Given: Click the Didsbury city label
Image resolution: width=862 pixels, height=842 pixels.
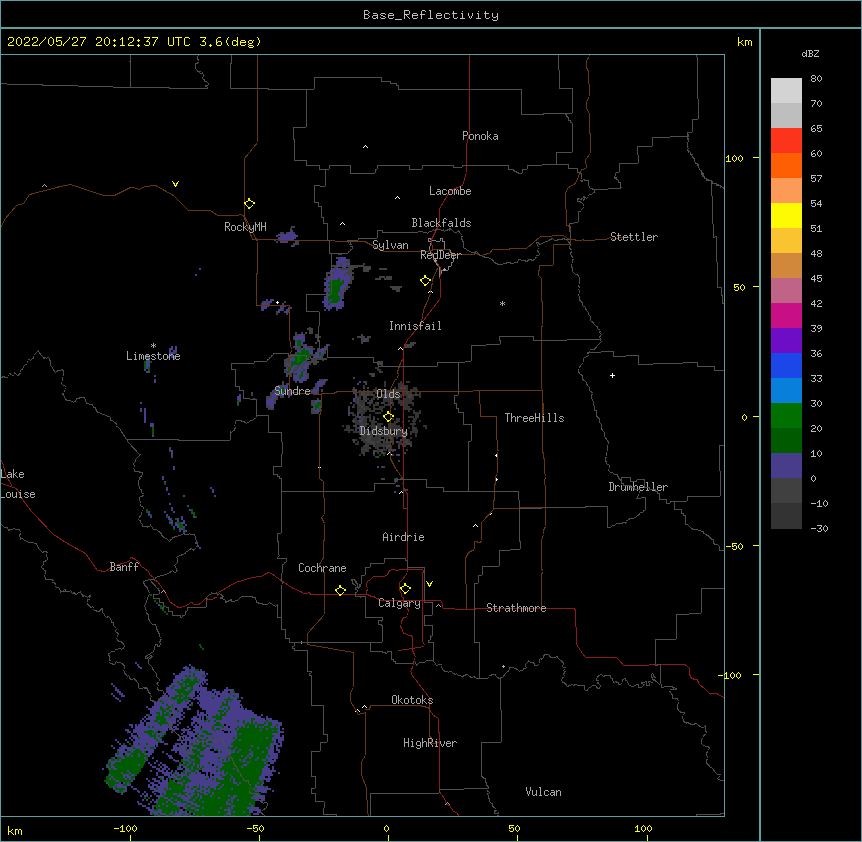Looking at the screenshot, I should pyautogui.click(x=384, y=431).
